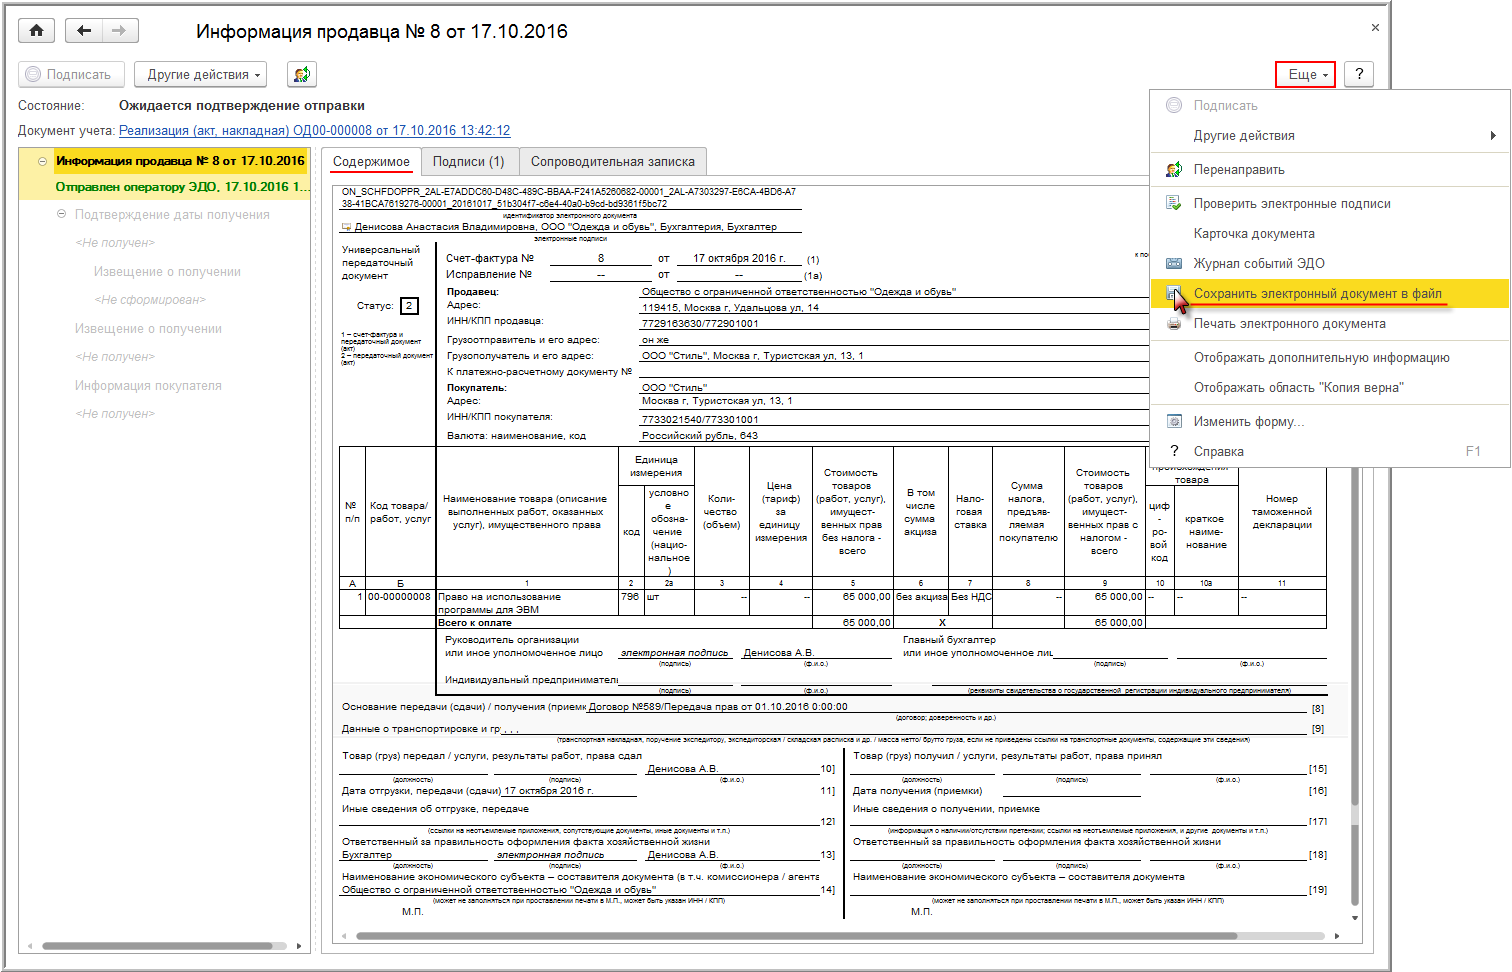Choose Подписать in the Еще menu
Viewport: 1512px width, 972px height.
click(x=1329, y=106)
